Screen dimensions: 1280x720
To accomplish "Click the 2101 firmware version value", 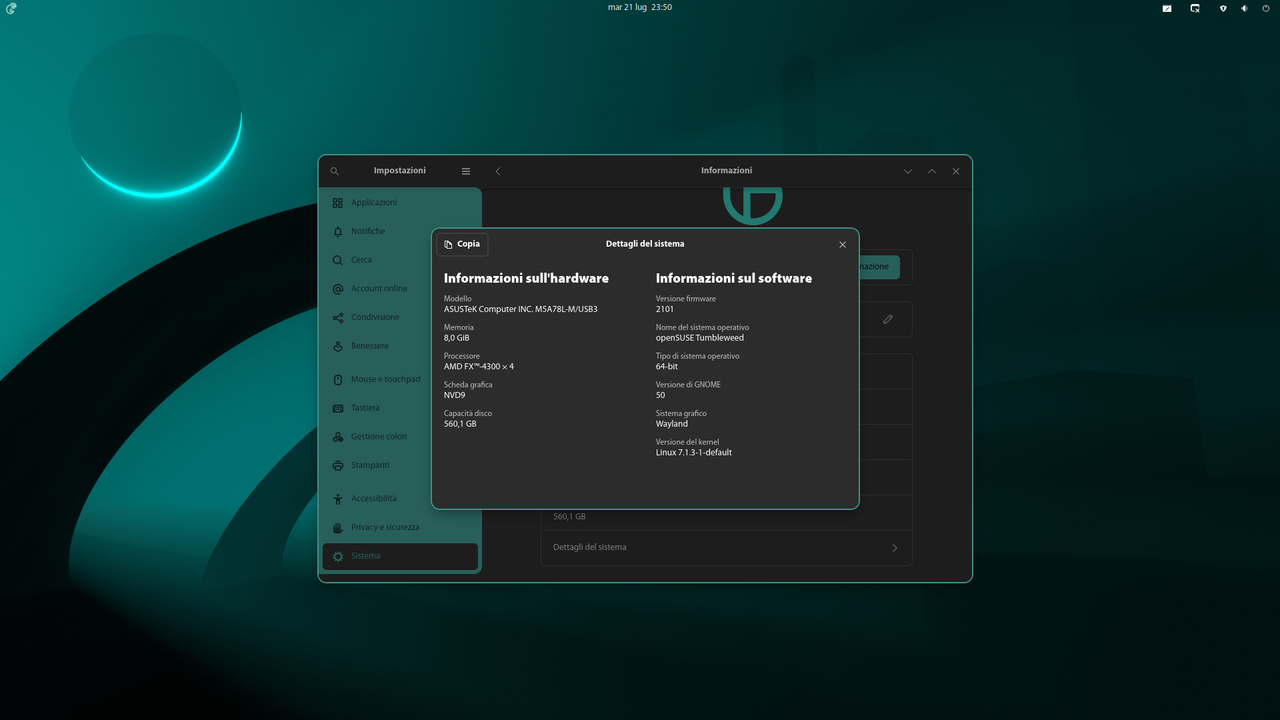I will 665,309.
